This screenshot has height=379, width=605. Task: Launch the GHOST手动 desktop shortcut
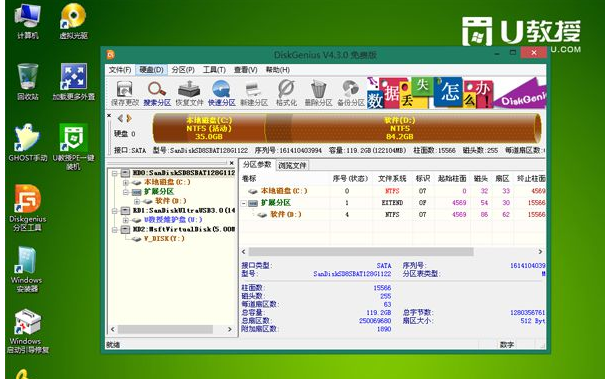pyautogui.click(x=27, y=143)
